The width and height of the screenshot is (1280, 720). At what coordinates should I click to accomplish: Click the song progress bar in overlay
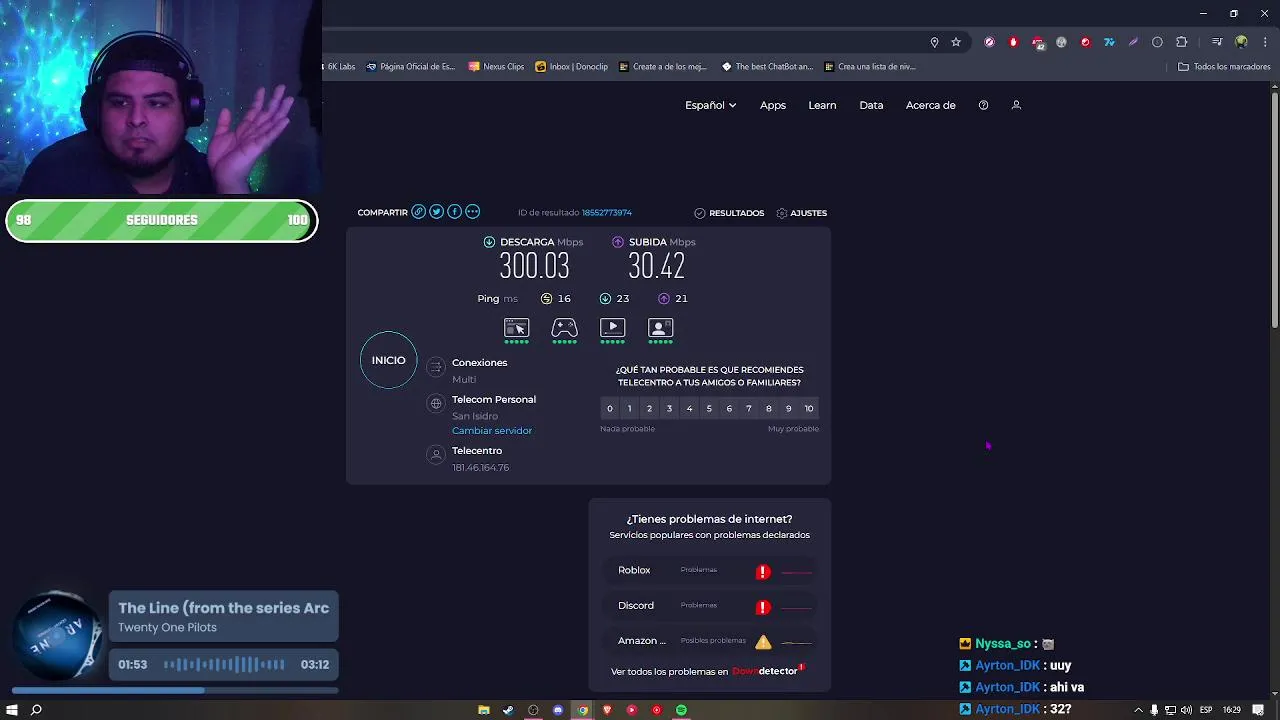tap(175, 690)
